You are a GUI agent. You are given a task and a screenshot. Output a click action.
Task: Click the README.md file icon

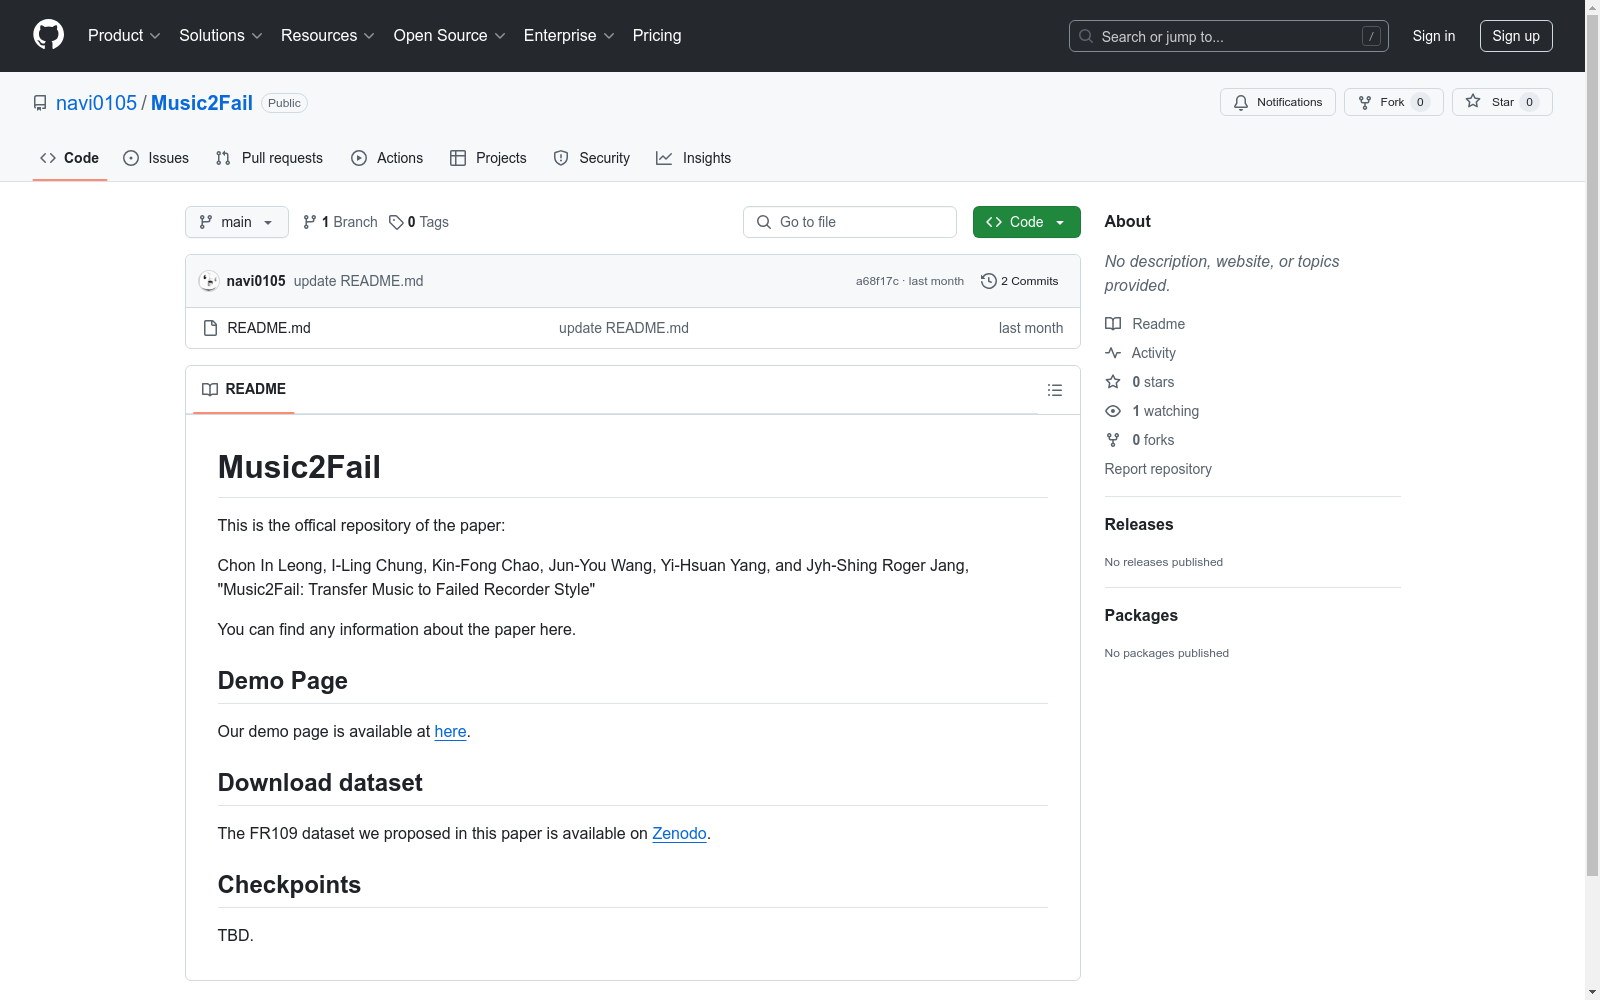(x=210, y=328)
